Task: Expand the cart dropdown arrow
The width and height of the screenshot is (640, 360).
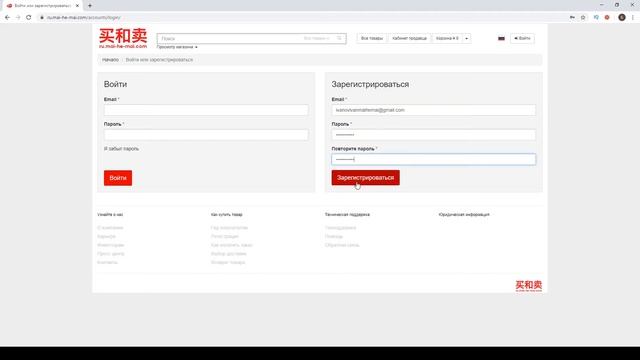Action: [x=467, y=38]
